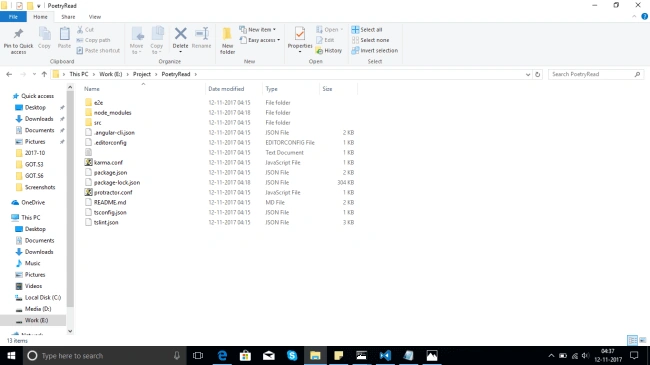Create a New folder from ribbon
The width and height of the screenshot is (650, 365).
point(227,40)
